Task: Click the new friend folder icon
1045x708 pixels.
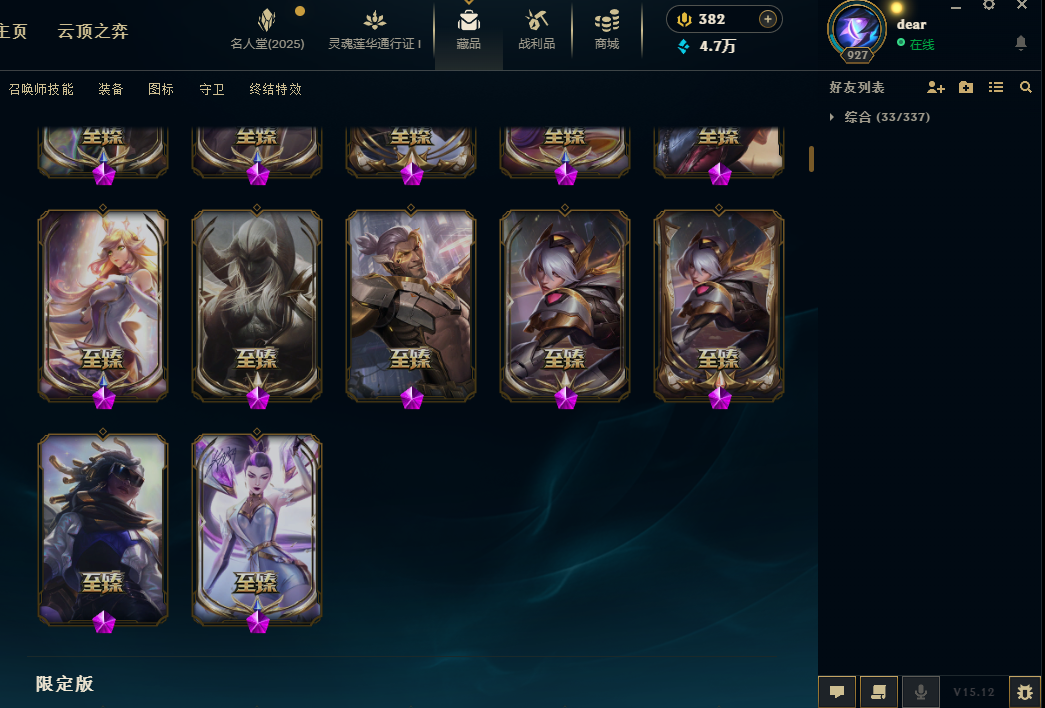Action: 966,87
